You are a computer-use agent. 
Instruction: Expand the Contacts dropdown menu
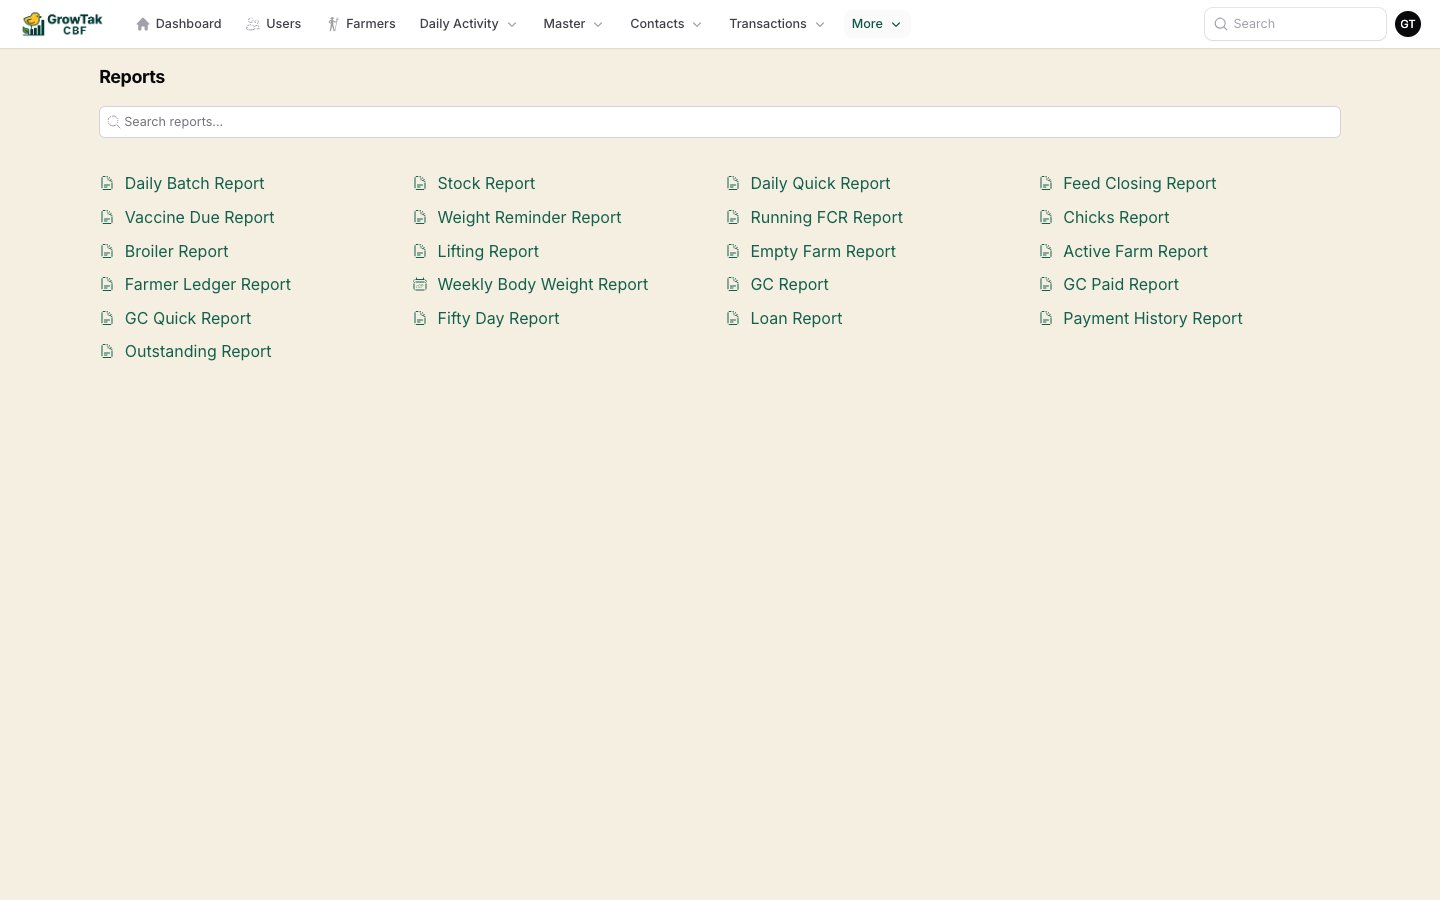coord(666,24)
